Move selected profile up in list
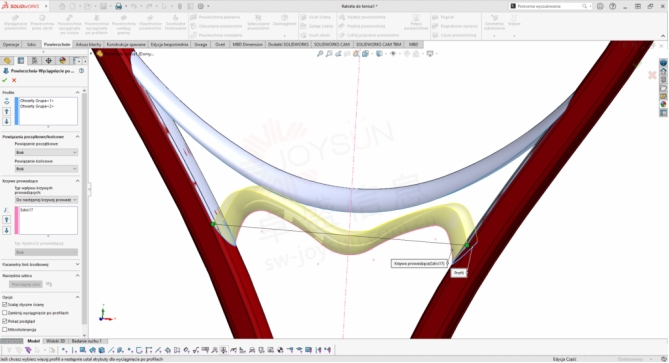This screenshot has width=669, height=363. point(6,111)
